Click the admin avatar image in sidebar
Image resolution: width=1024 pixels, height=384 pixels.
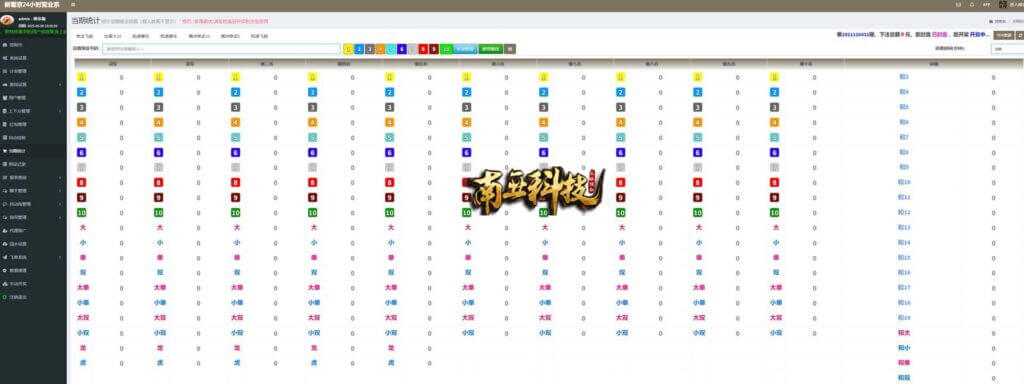tap(7, 20)
